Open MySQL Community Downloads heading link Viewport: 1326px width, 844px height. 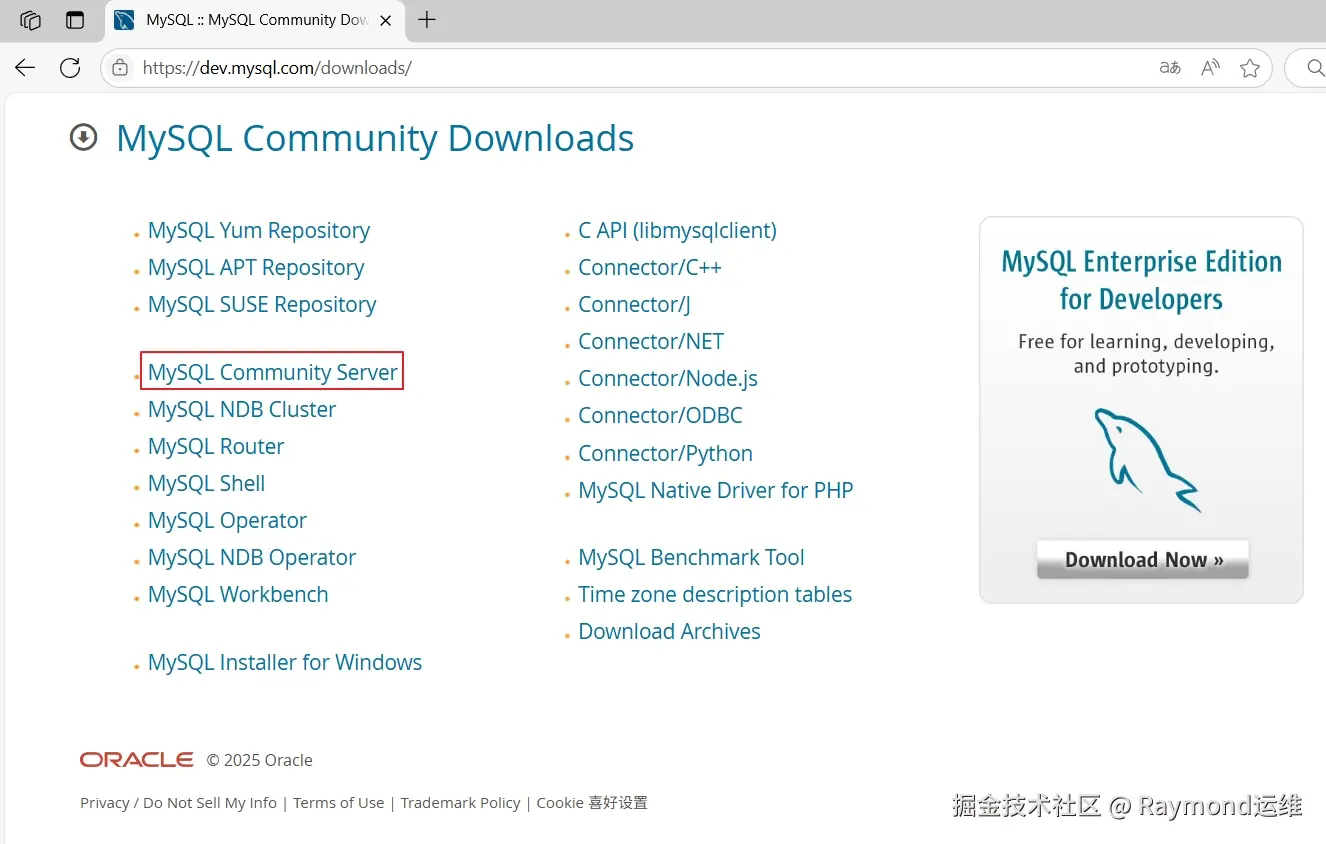375,138
